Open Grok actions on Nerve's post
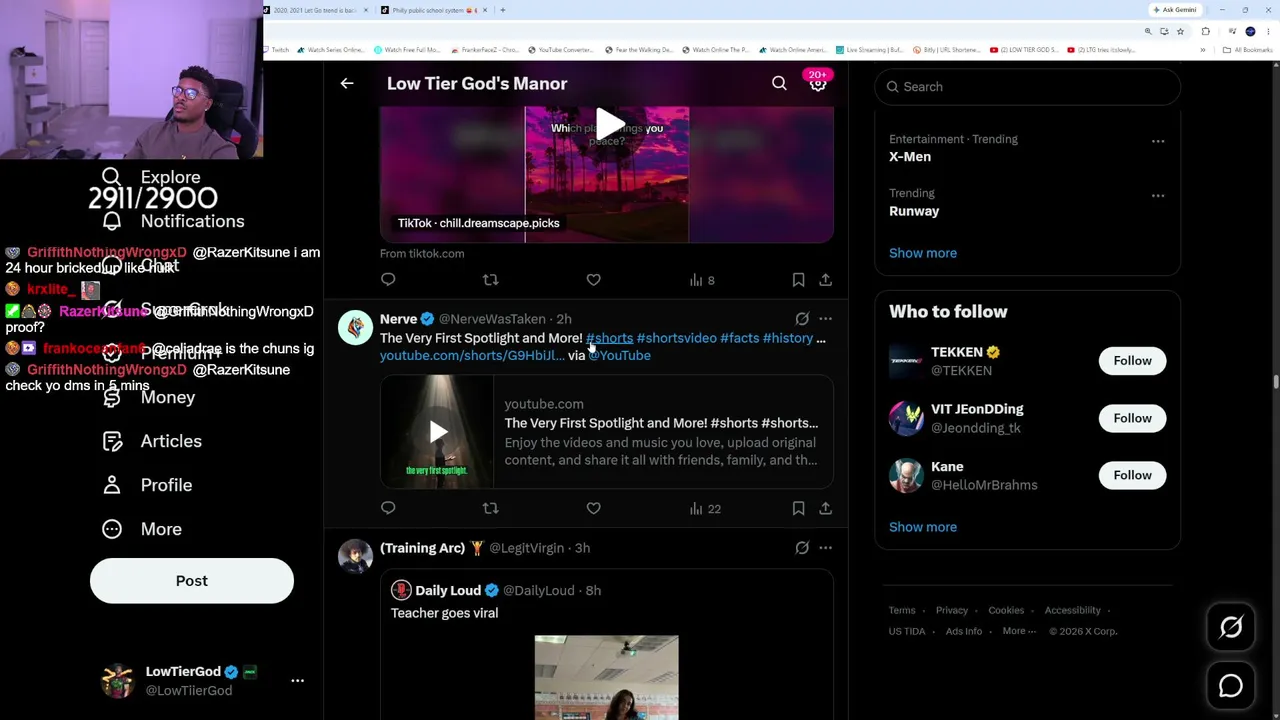The width and height of the screenshot is (1280, 720). 802,319
